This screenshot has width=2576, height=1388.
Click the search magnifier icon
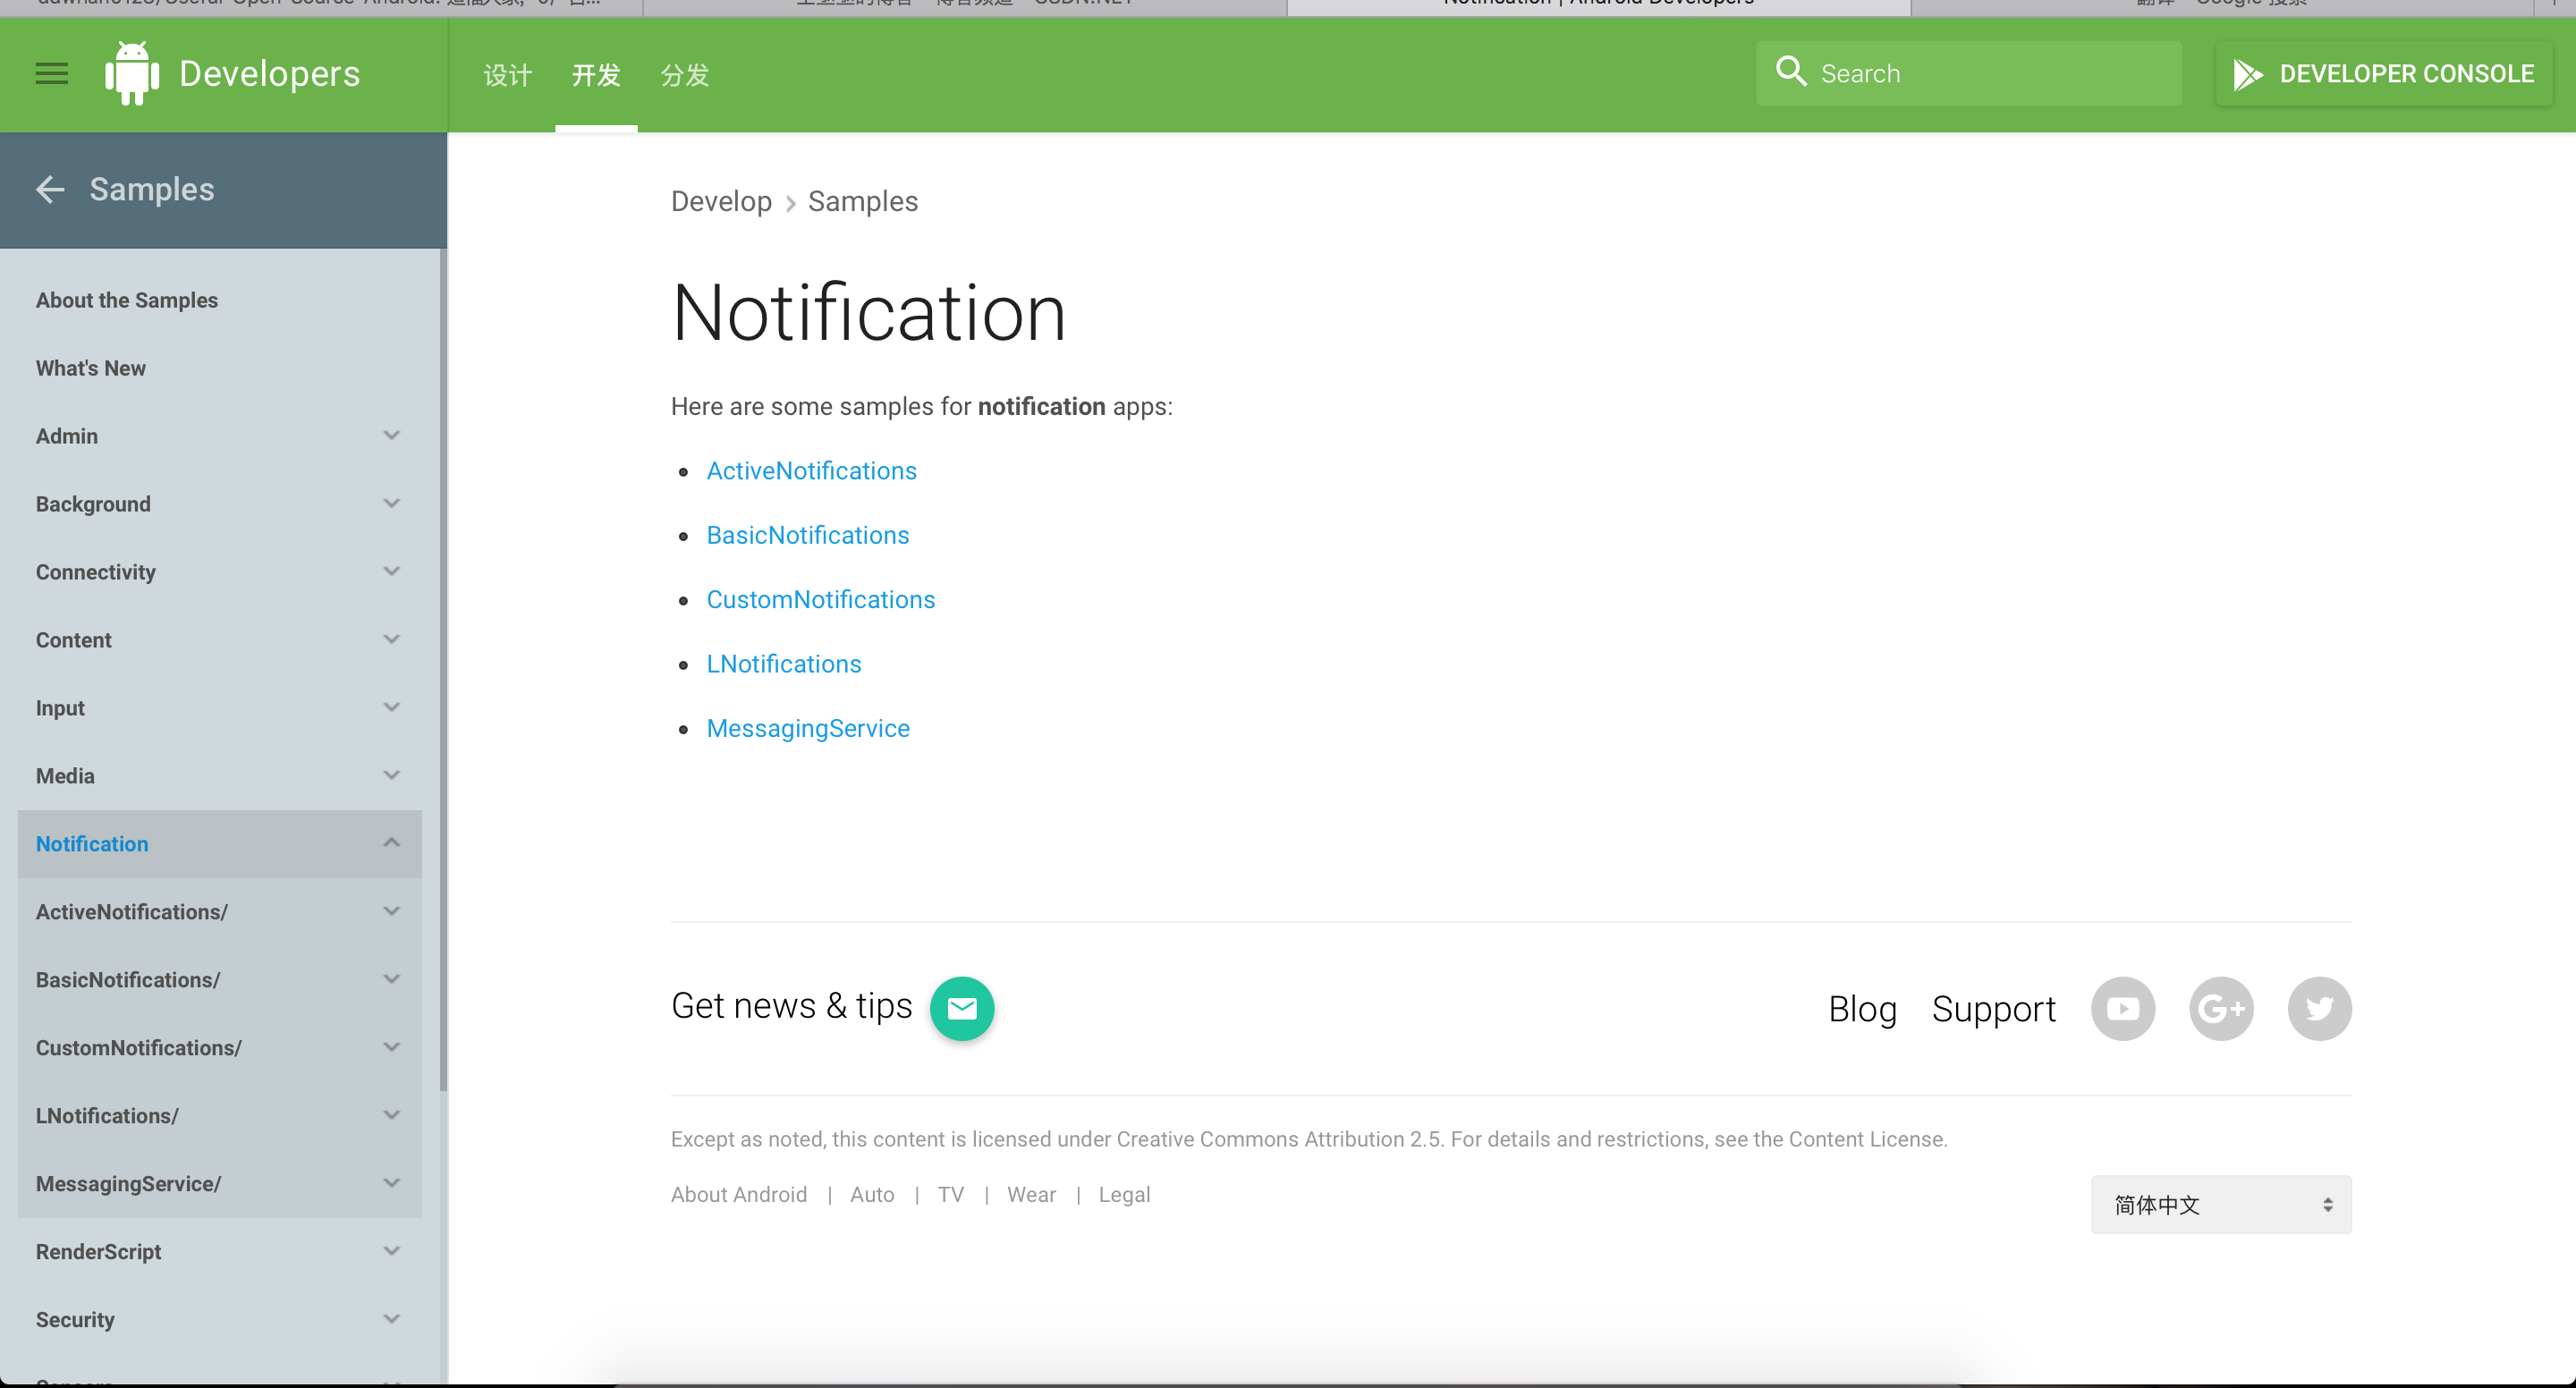pyautogui.click(x=1790, y=72)
